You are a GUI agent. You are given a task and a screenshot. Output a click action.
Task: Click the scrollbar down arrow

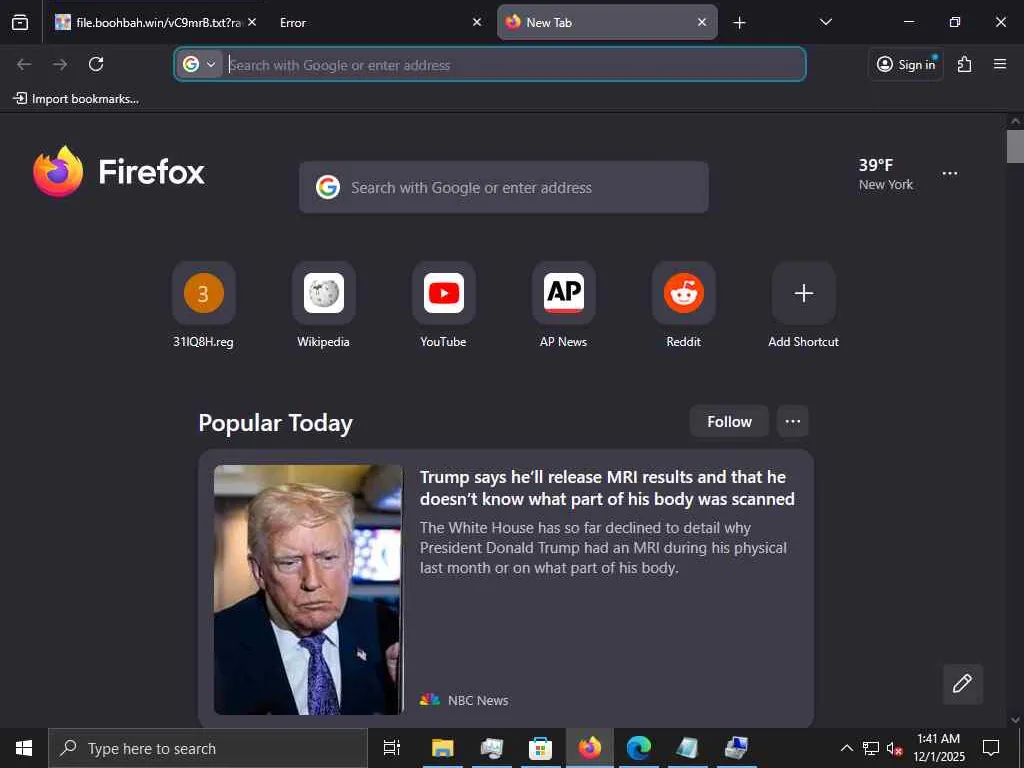pos(1015,720)
